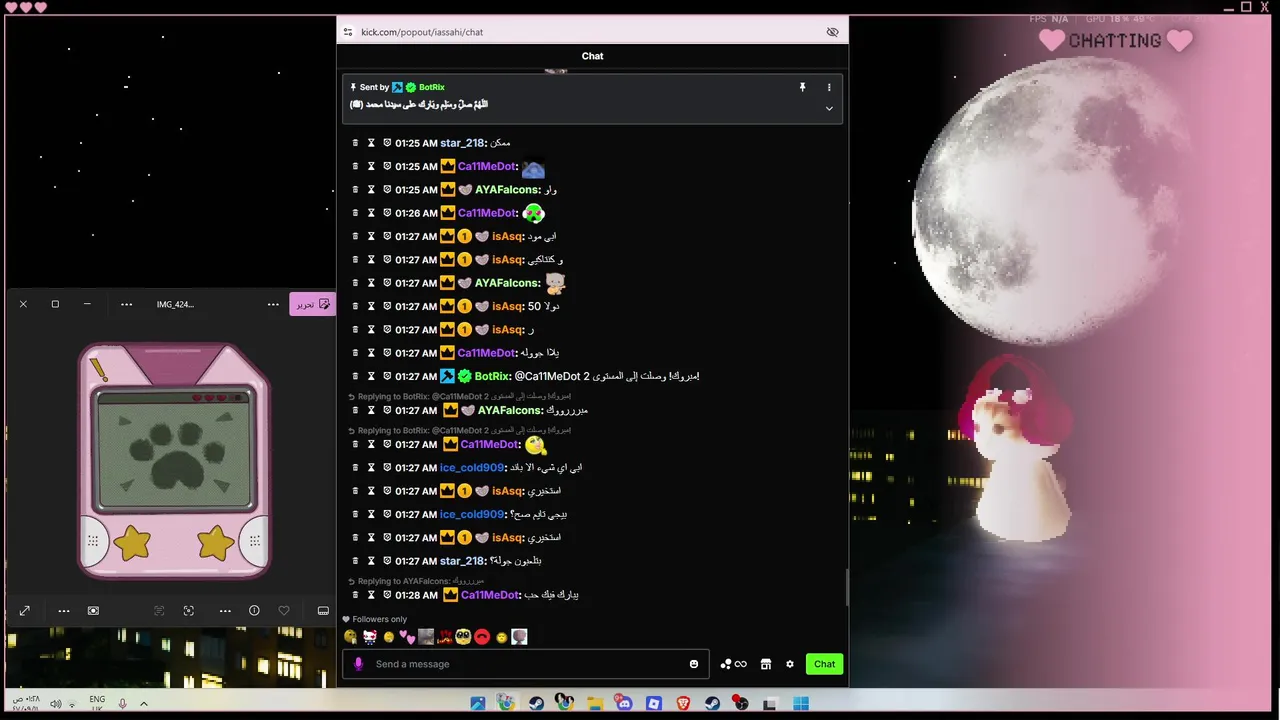Viewport: 1280px width, 720px height.
Task: Click shield icon on BotRix's 01:27 AM message
Action: click(387, 376)
